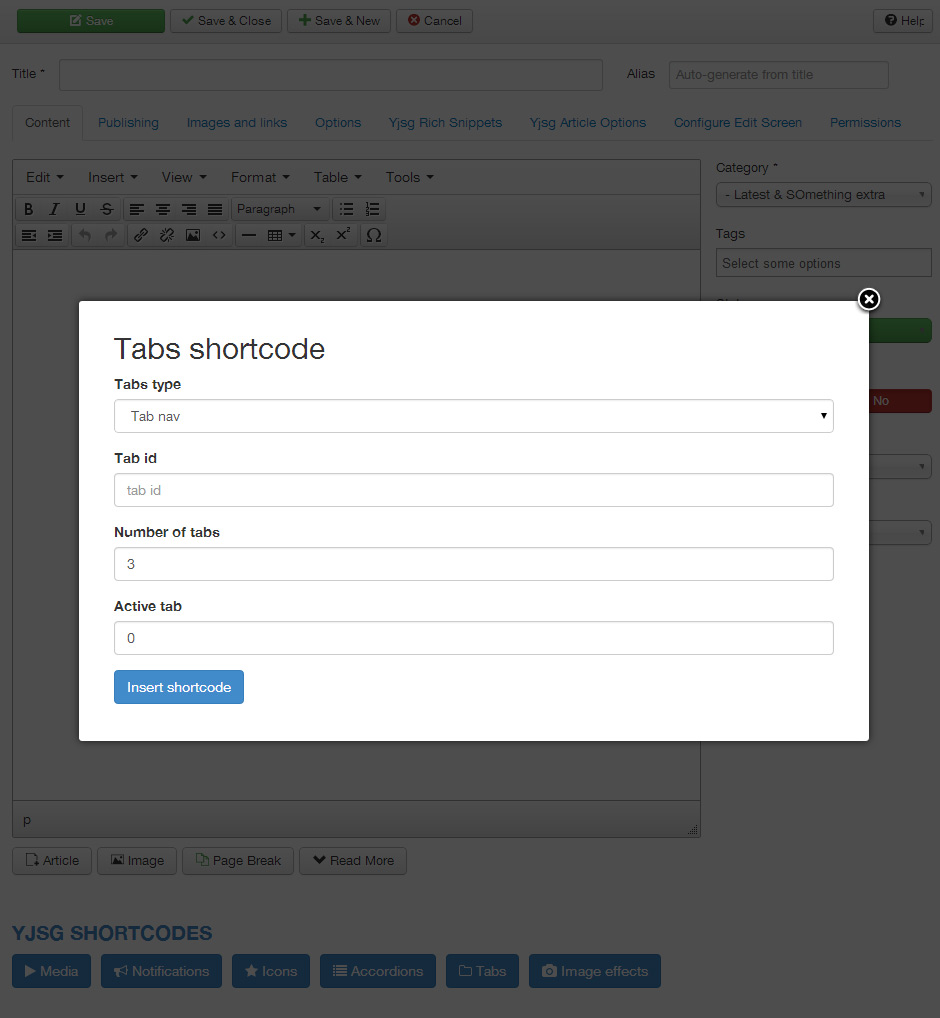
Task: Insert special character with omega icon
Action: click(373, 235)
